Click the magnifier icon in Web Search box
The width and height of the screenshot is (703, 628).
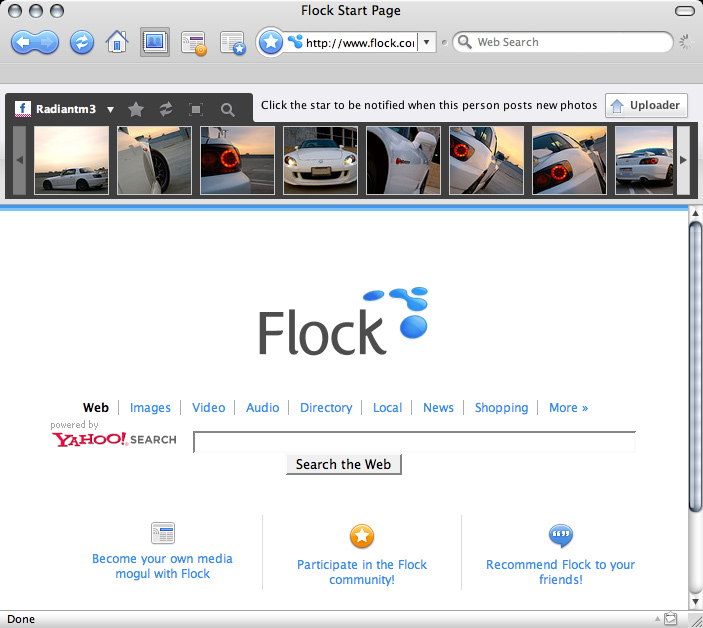(464, 42)
